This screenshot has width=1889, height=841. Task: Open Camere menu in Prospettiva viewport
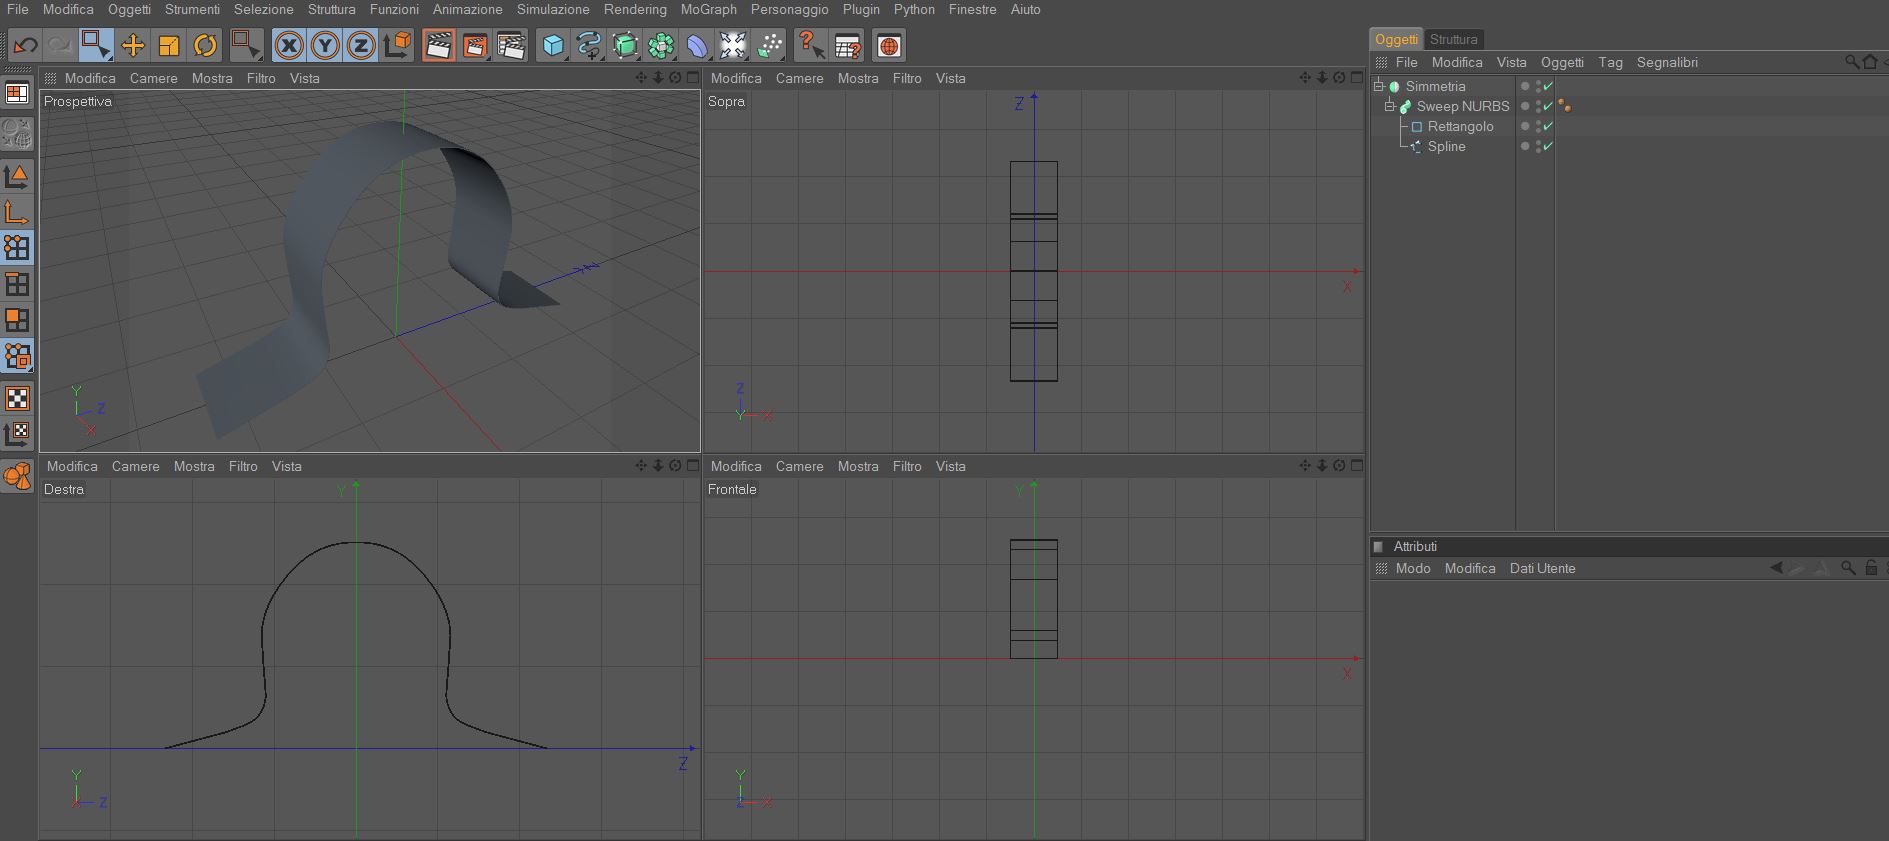(153, 78)
